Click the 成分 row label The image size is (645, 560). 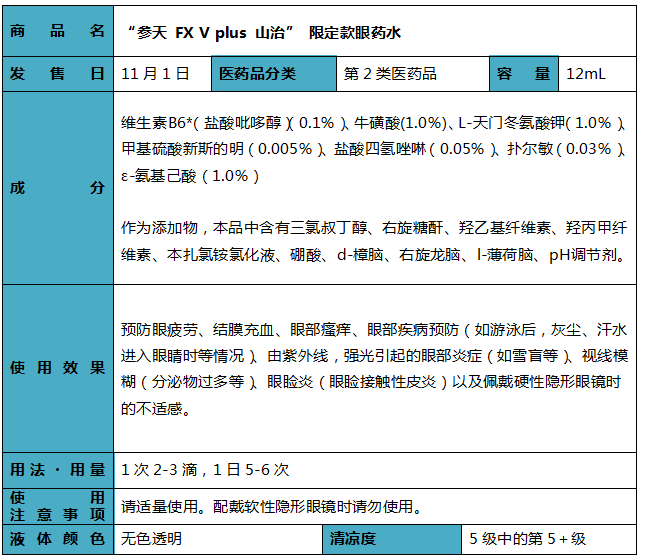(58, 188)
